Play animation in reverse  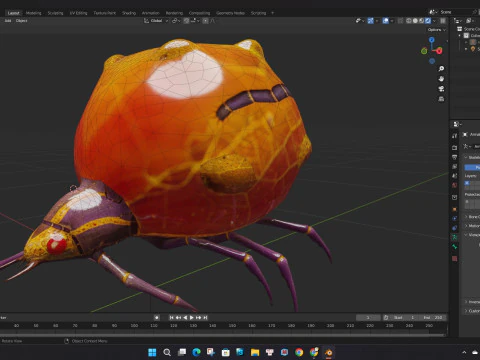[x=185, y=318]
